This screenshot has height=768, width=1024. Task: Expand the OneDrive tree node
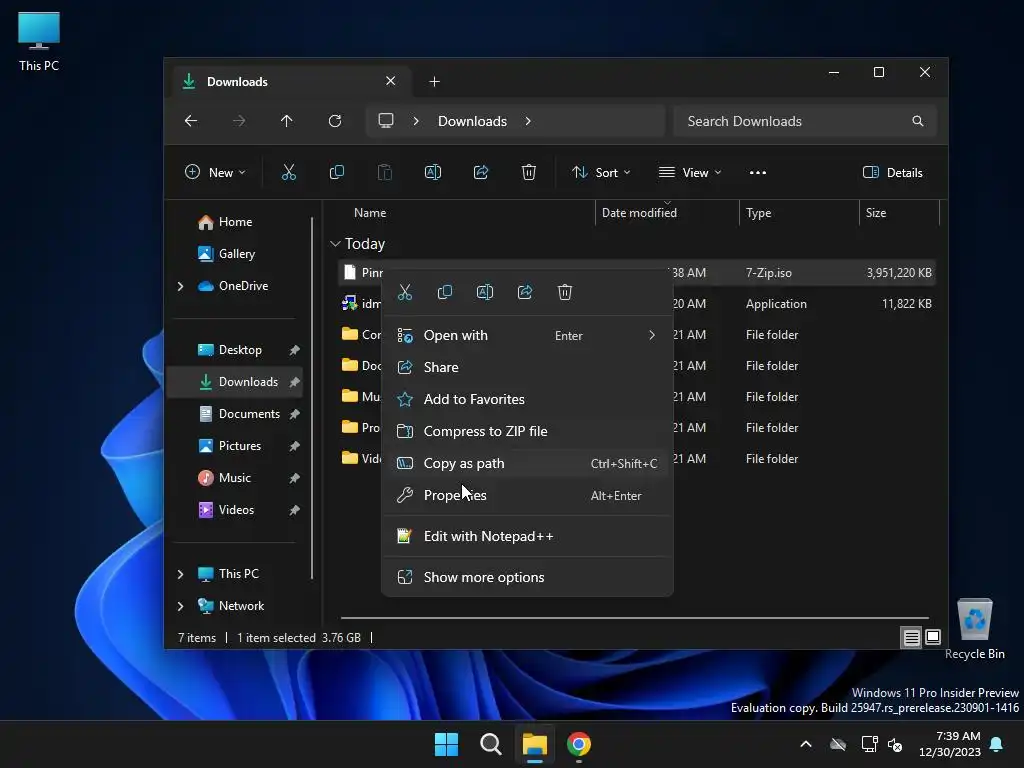(181, 286)
